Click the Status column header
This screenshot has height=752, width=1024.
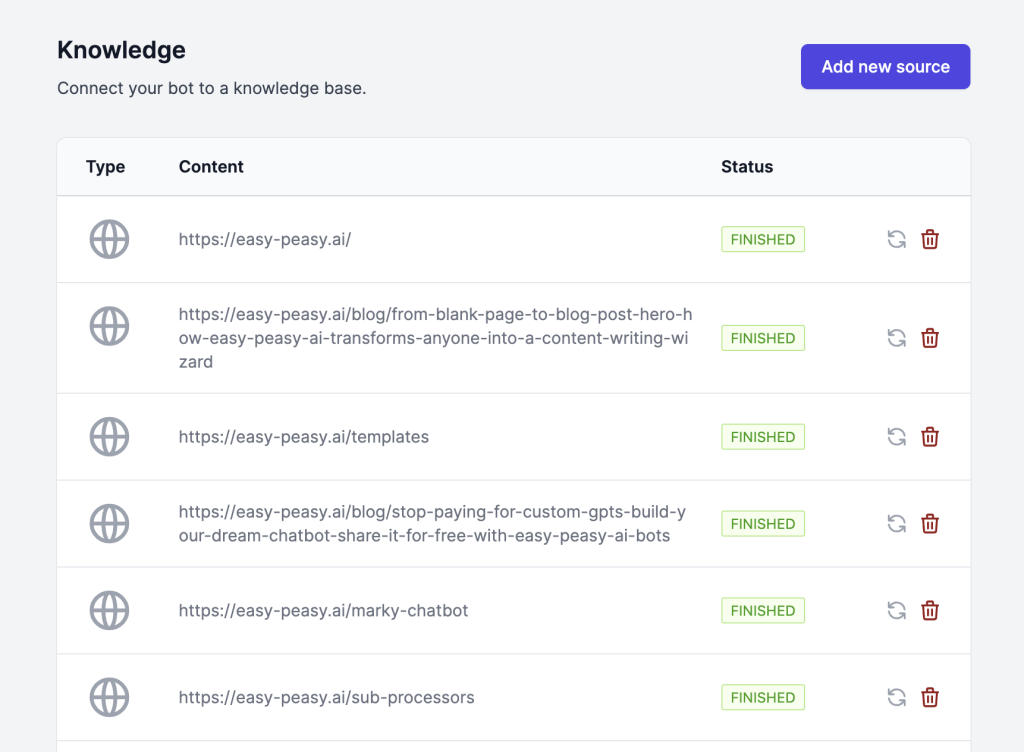747,167
